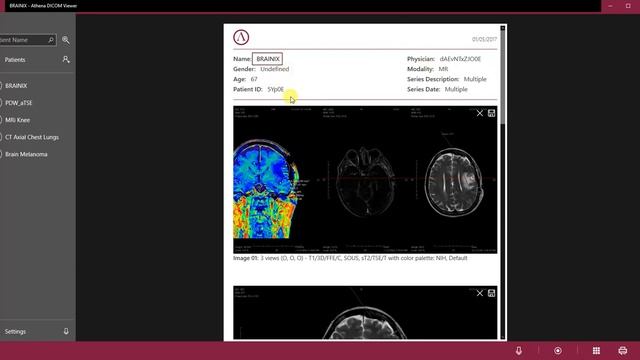
Task: Click the report vertical scrollbar
Action: [503, 78]
